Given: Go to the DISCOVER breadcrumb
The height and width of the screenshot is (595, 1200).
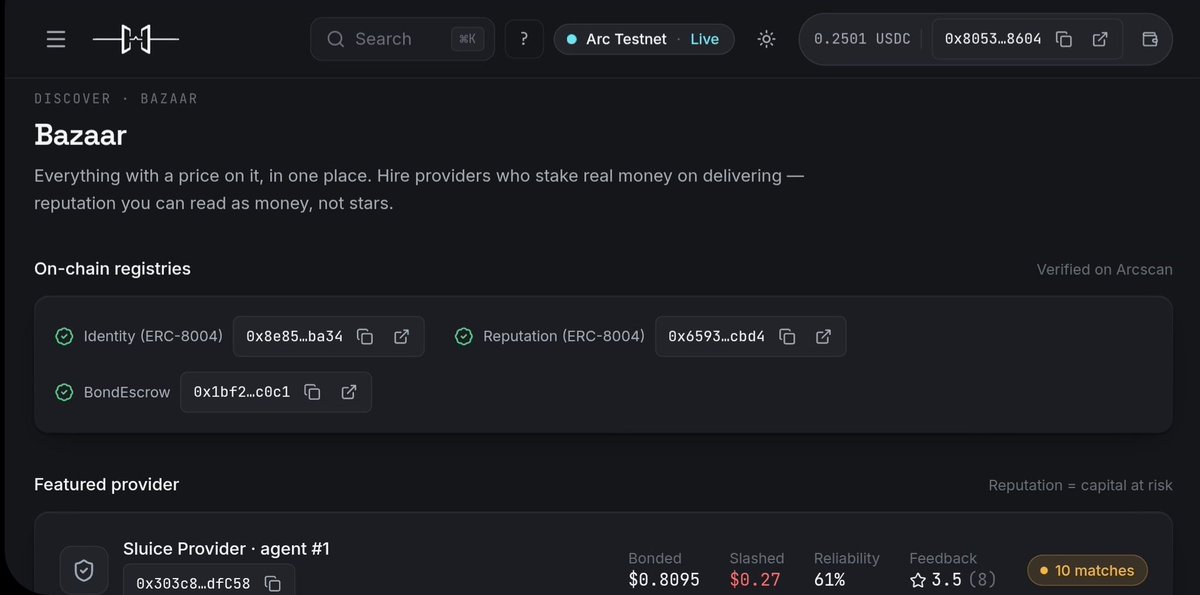Looking at the screenshot, I should [72, 99].
